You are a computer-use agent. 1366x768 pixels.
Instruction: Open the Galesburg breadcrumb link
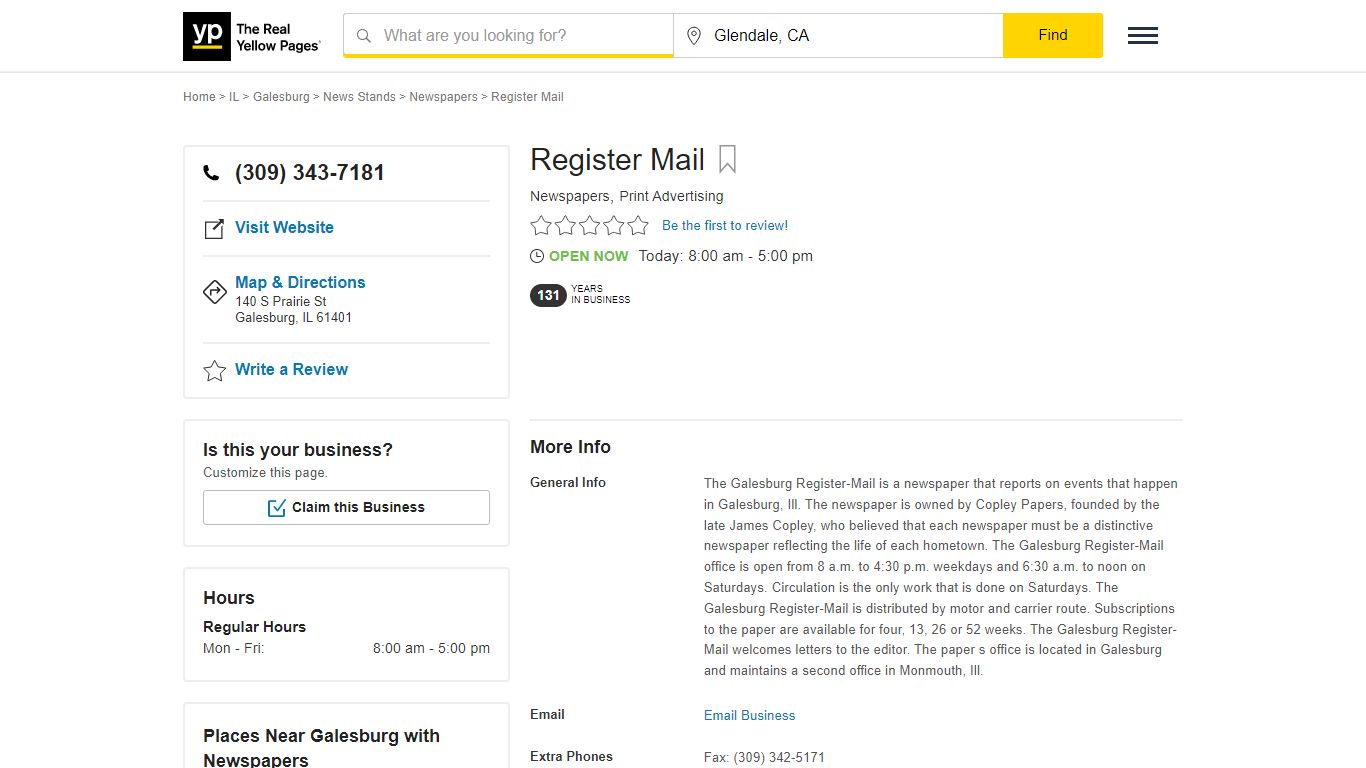[281, 97]
